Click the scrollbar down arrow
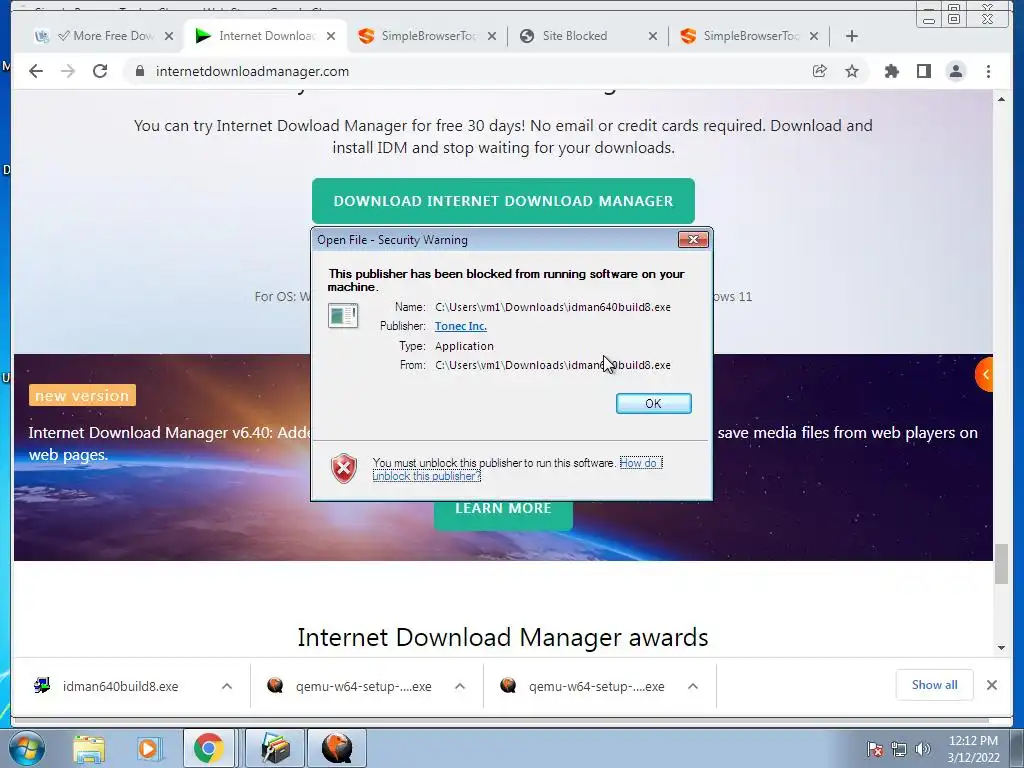Screen dimensions: 1024x768 pos(1001,648)
